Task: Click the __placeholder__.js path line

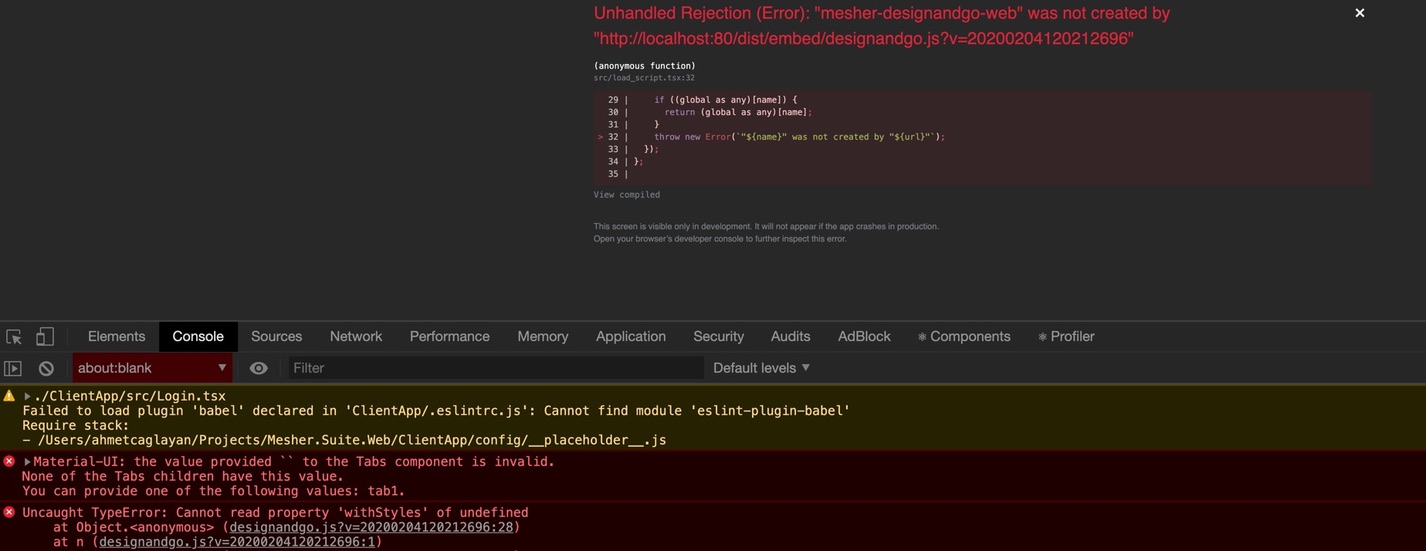Action: 344,440
